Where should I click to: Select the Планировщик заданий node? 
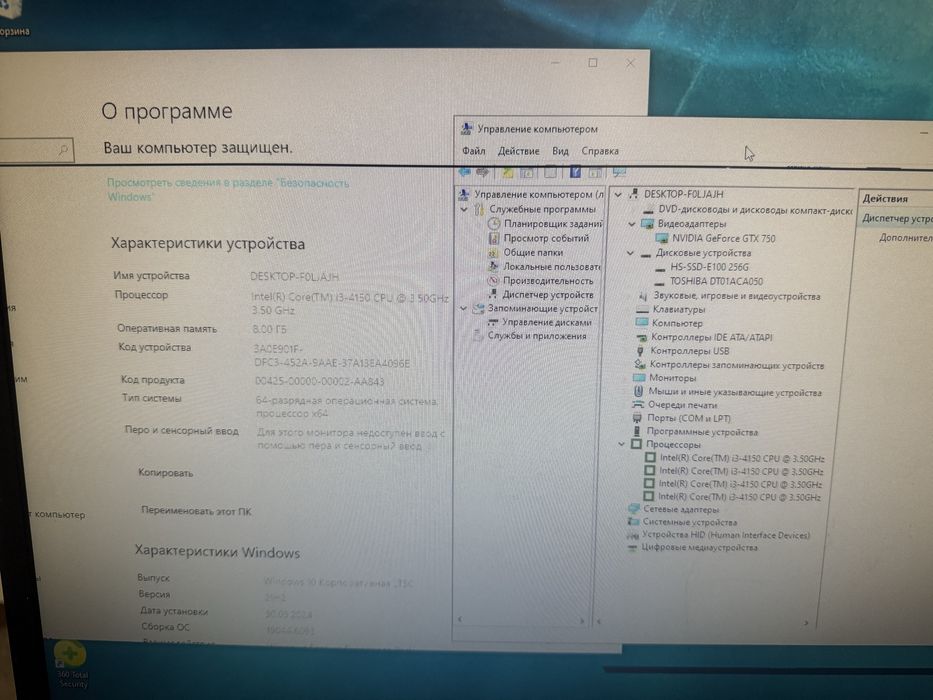553,224
